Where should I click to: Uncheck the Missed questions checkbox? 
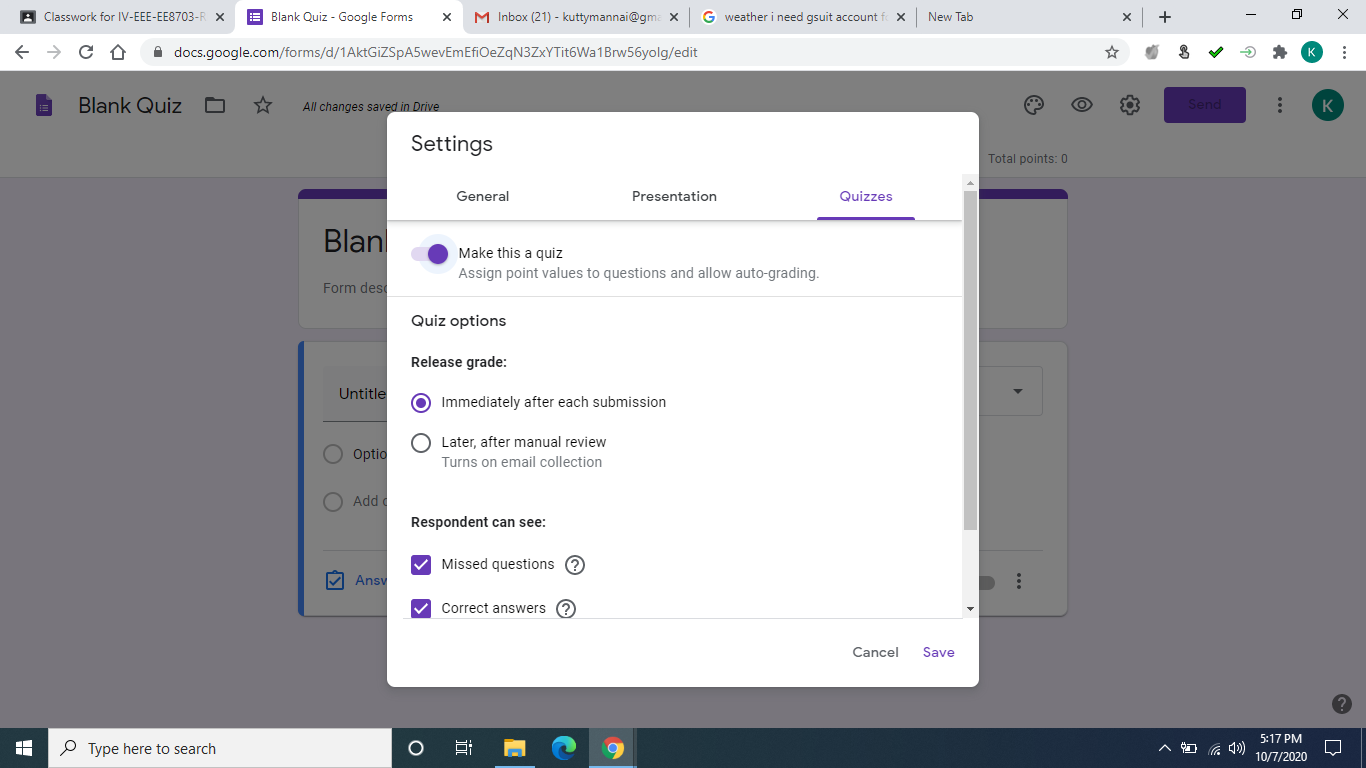[421, 565]
